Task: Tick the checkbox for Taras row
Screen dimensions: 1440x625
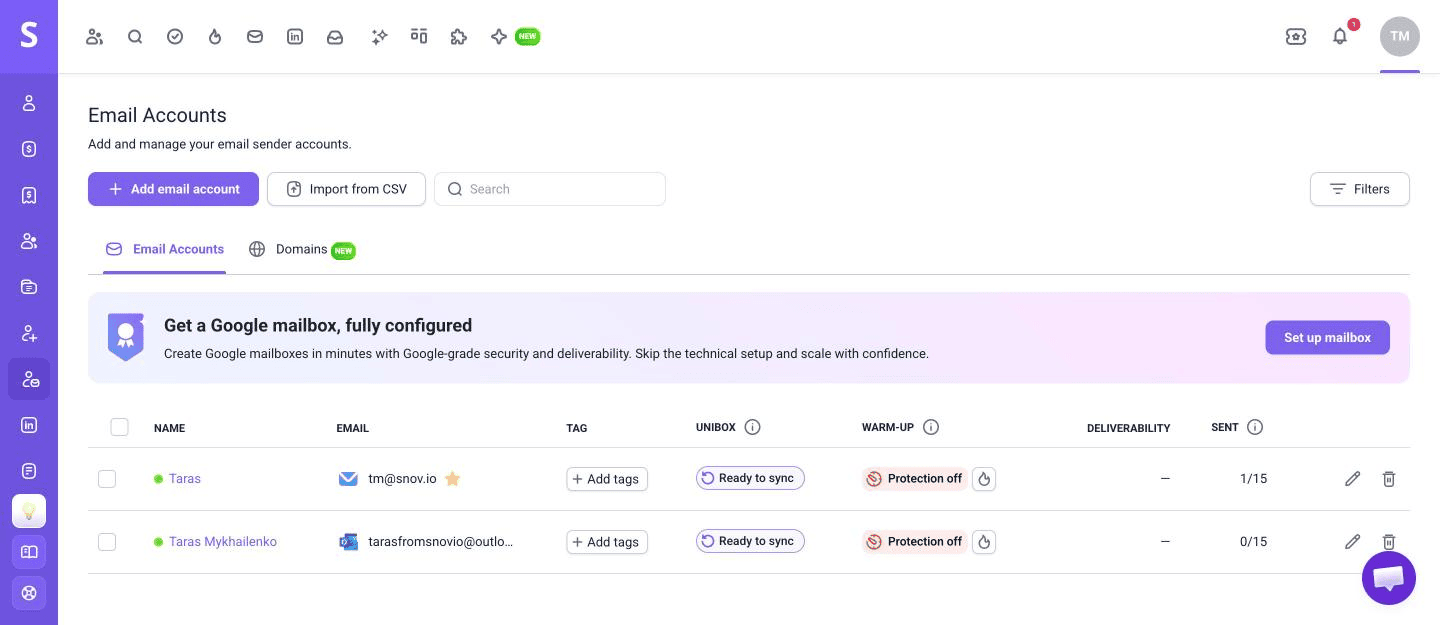Action: (107, 479)
